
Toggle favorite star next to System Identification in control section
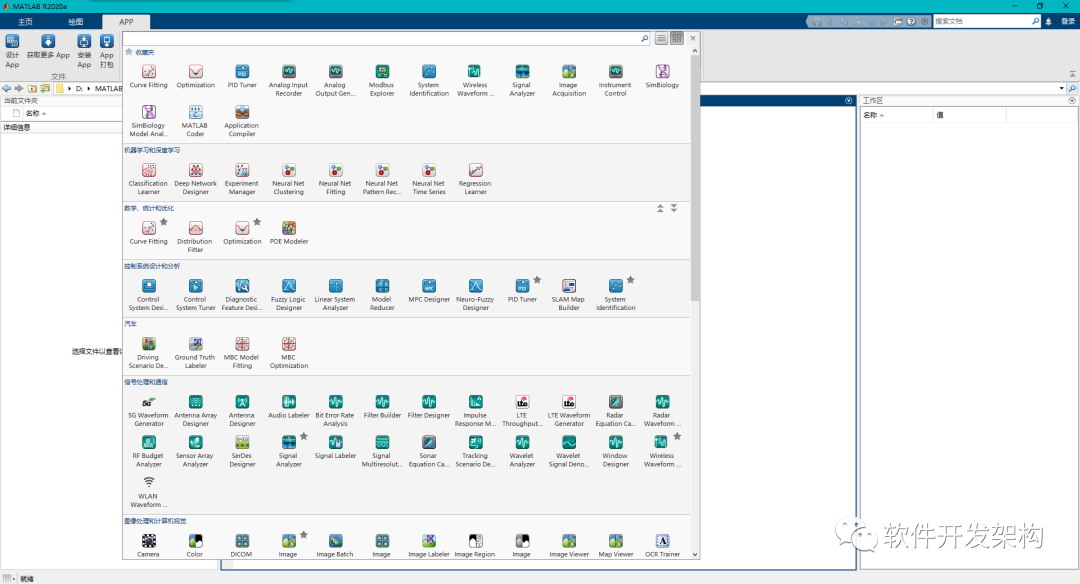point(630,280)
